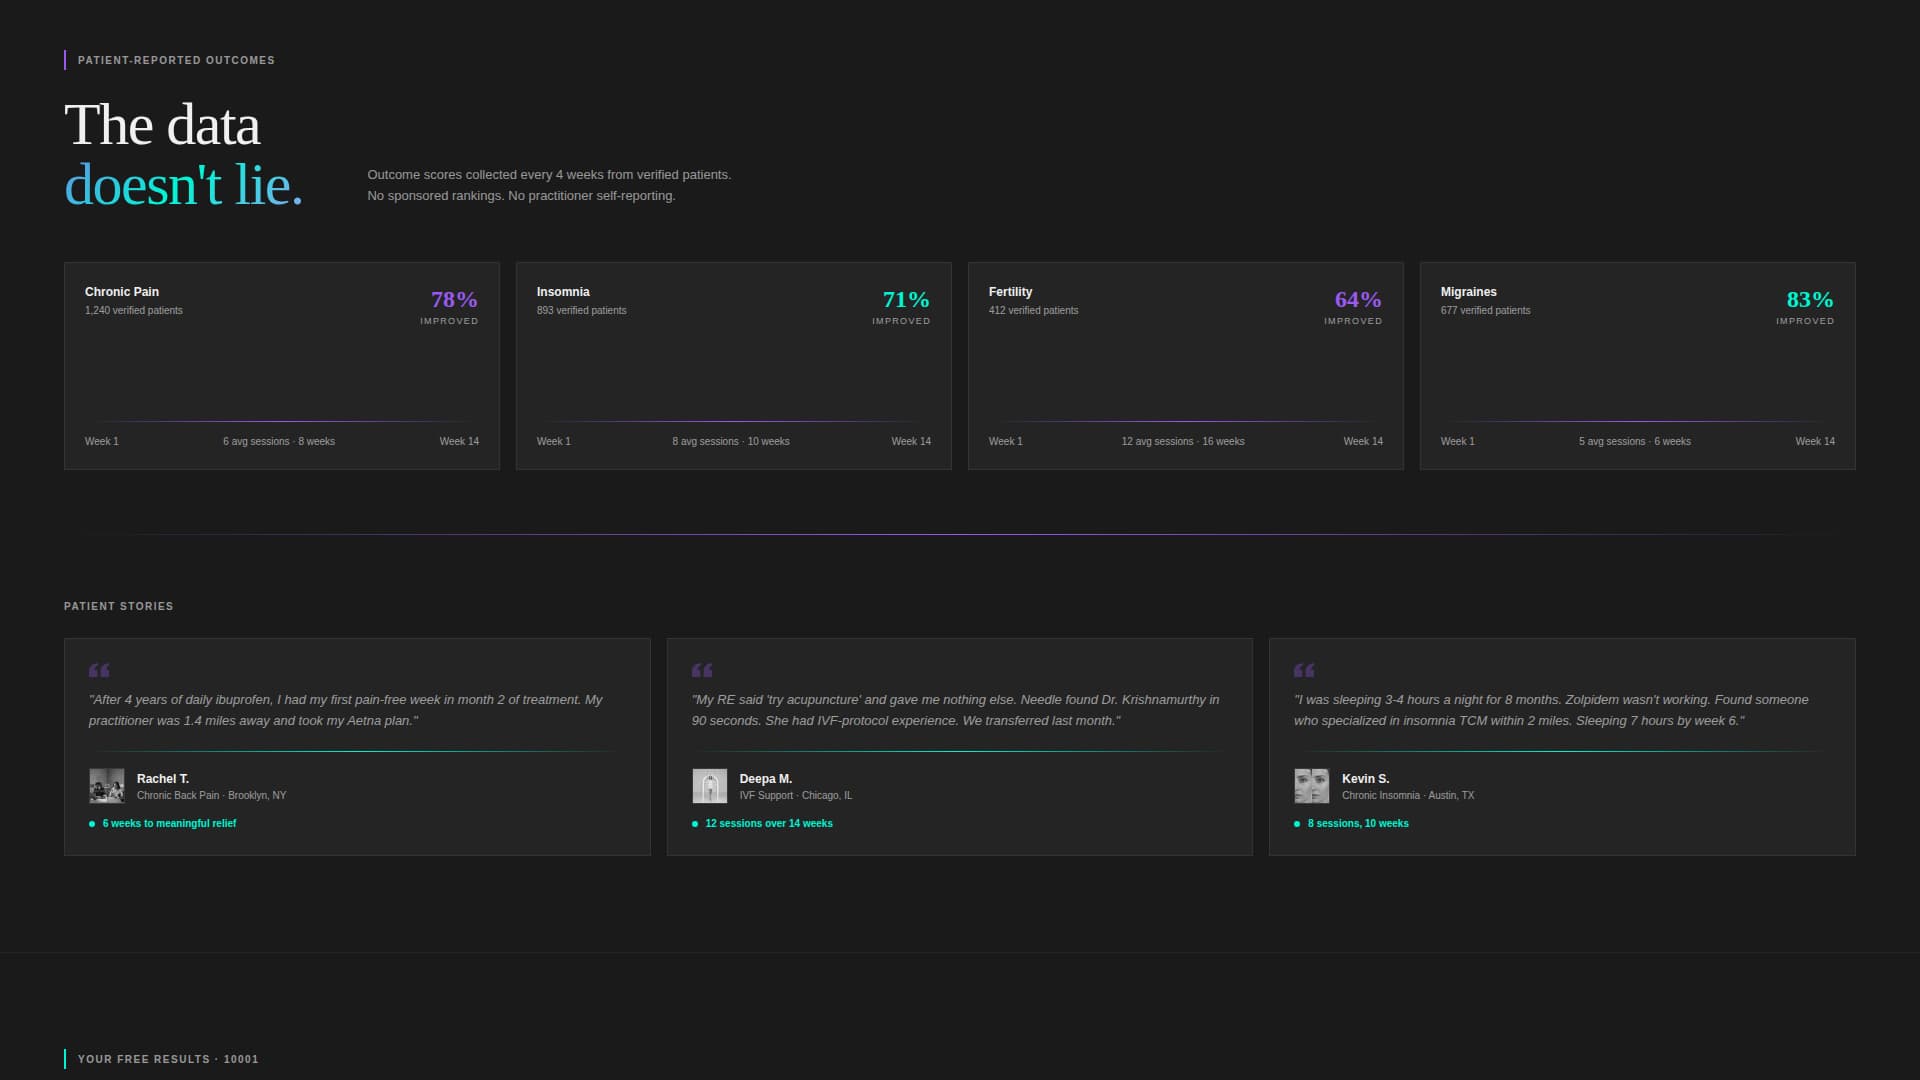Click the '12 sessions over 14 weeks' label

(768, 824)
